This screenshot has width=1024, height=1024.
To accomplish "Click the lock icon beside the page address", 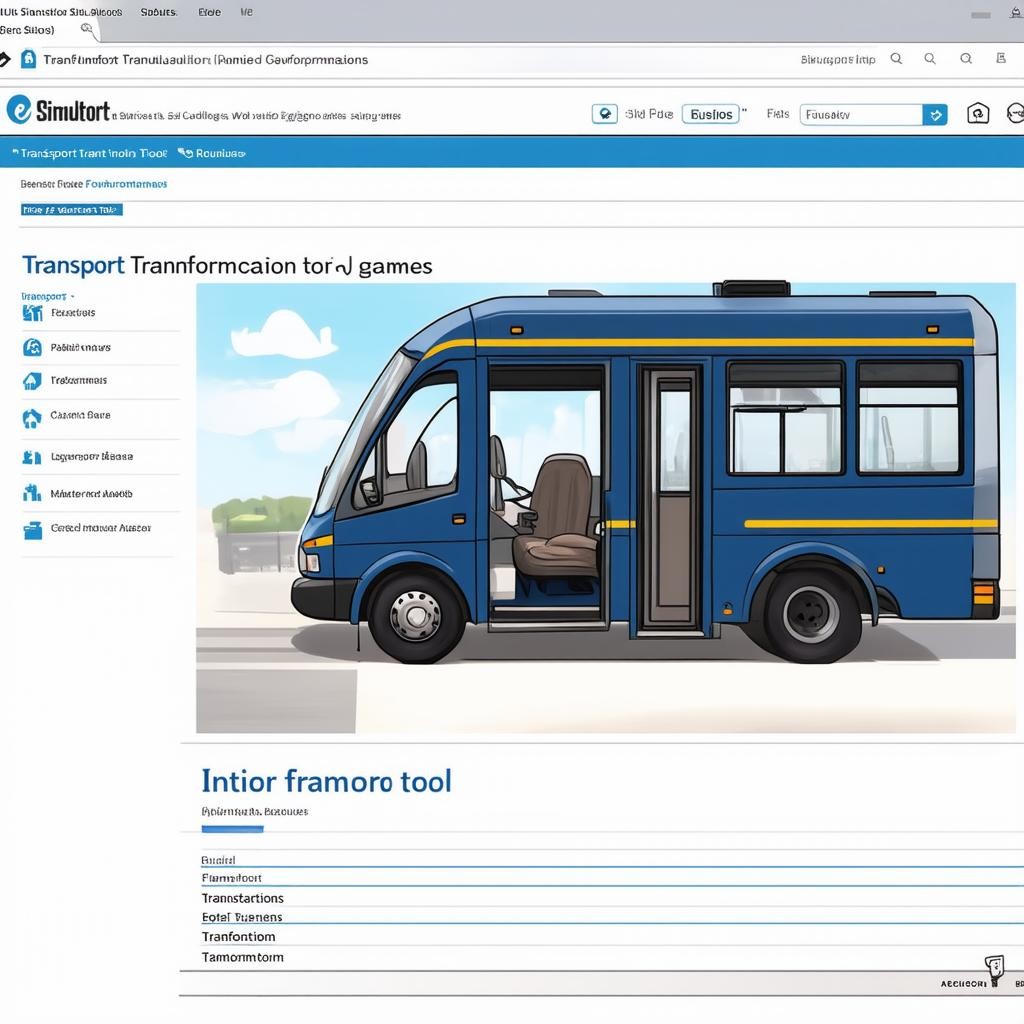I will click(x=28, y=60).
